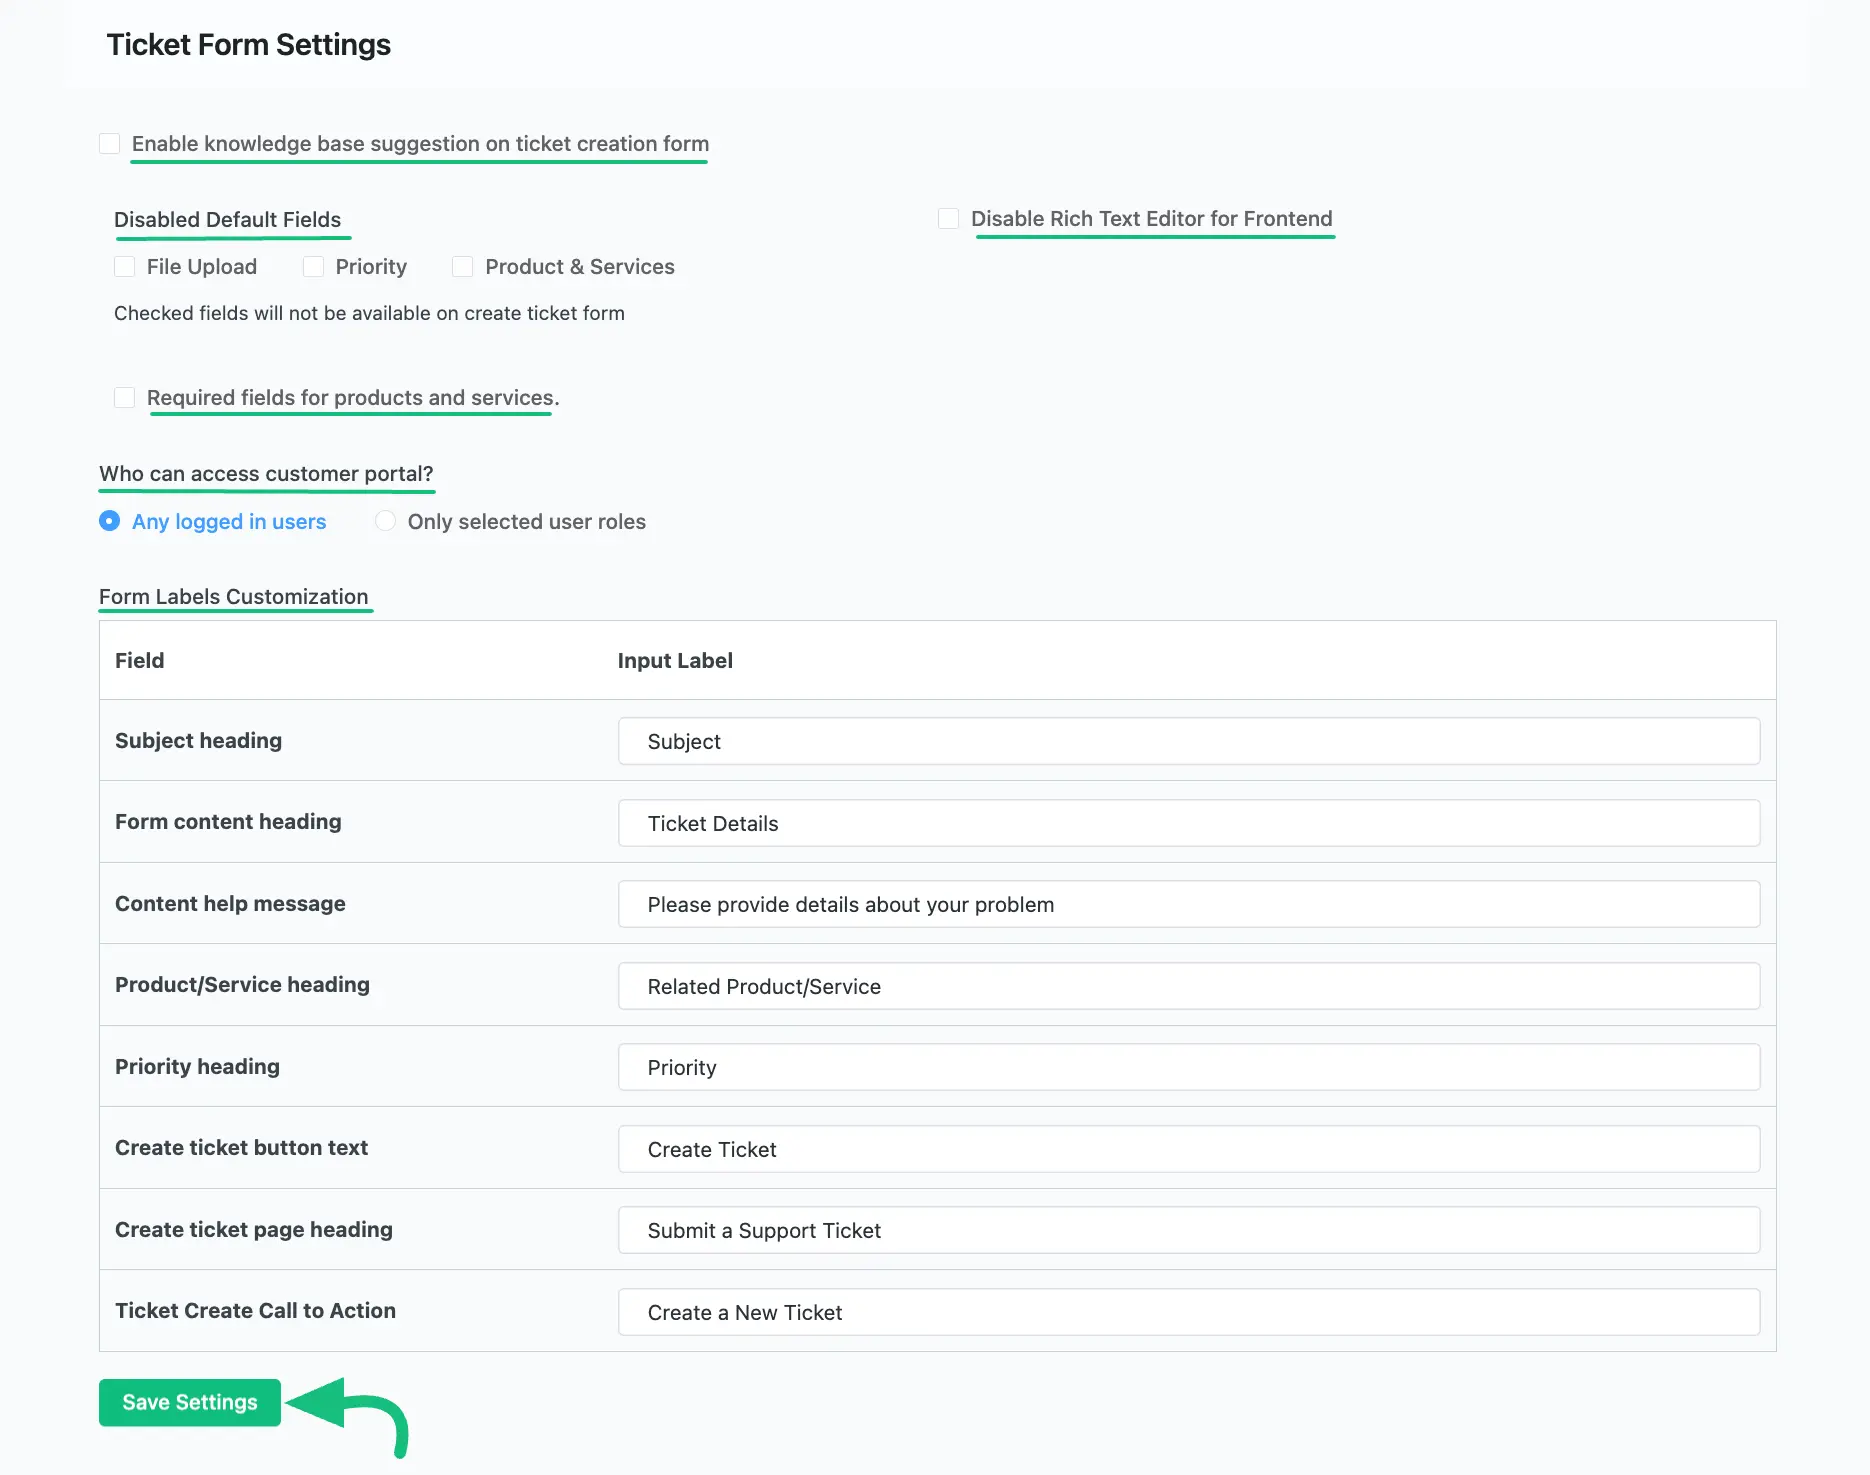Click Save Settings button
The image size is (1870, 1475).
(x=190, y=1403)
